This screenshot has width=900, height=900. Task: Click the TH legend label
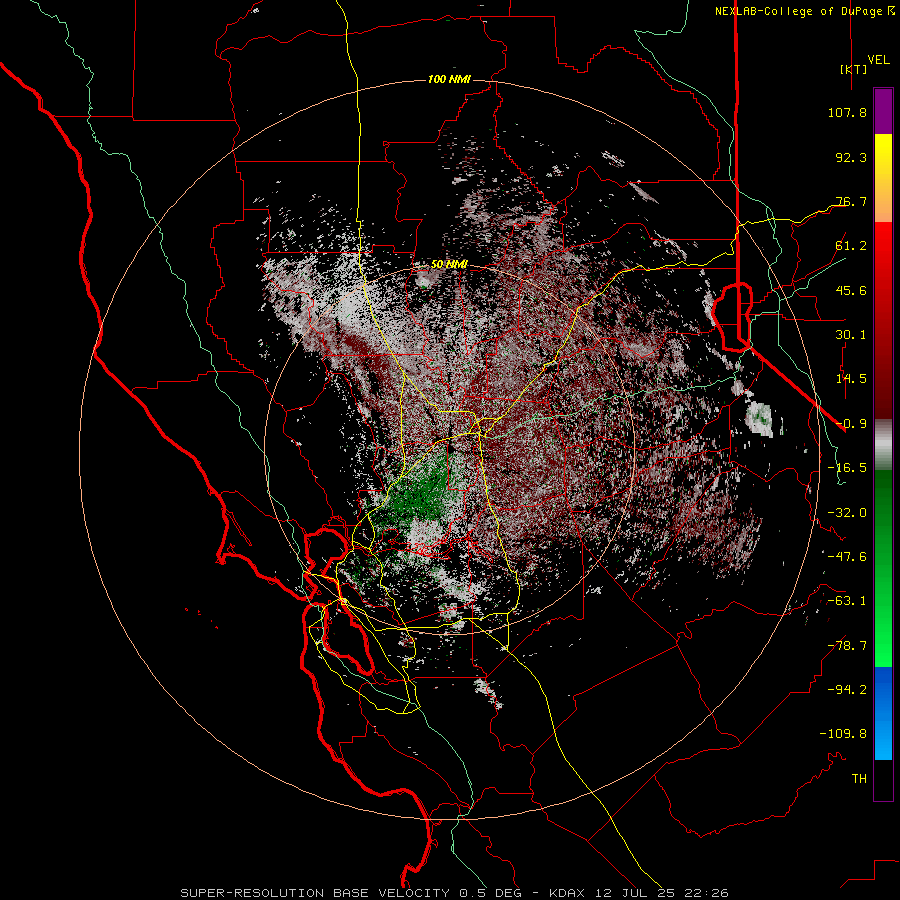click(x=859, y=779)
